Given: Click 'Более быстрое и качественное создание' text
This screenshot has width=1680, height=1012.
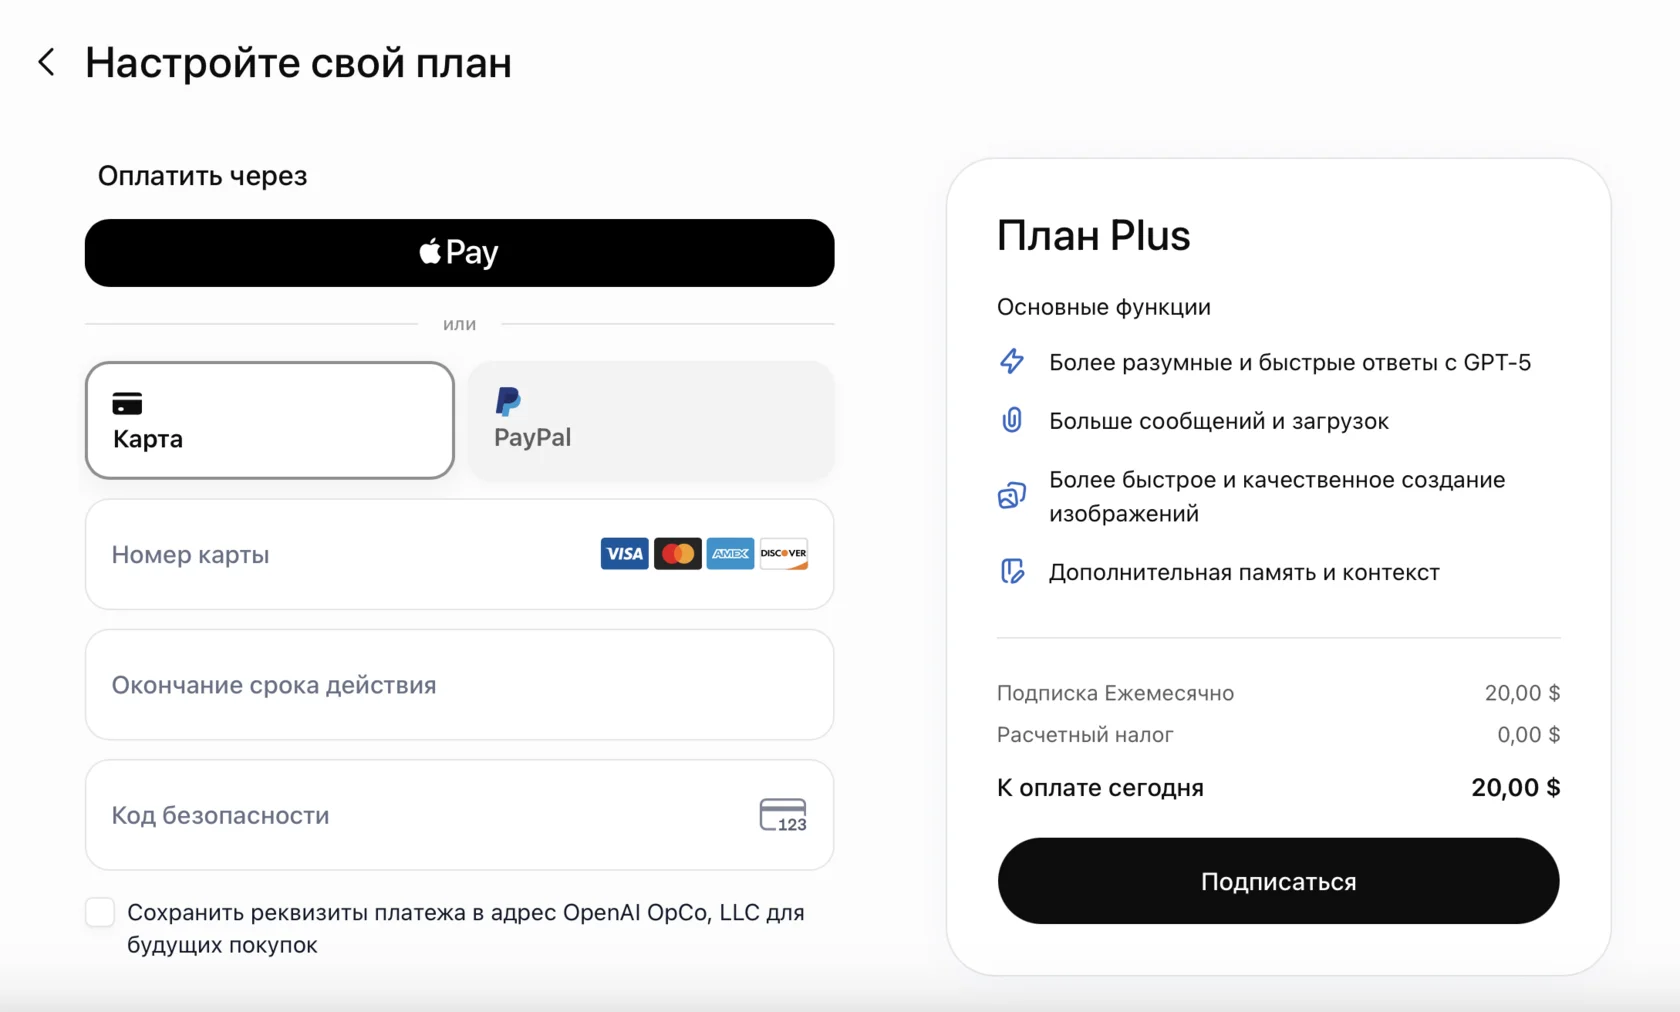Looking at the screenshot, I should click(x=1277, y=480).
